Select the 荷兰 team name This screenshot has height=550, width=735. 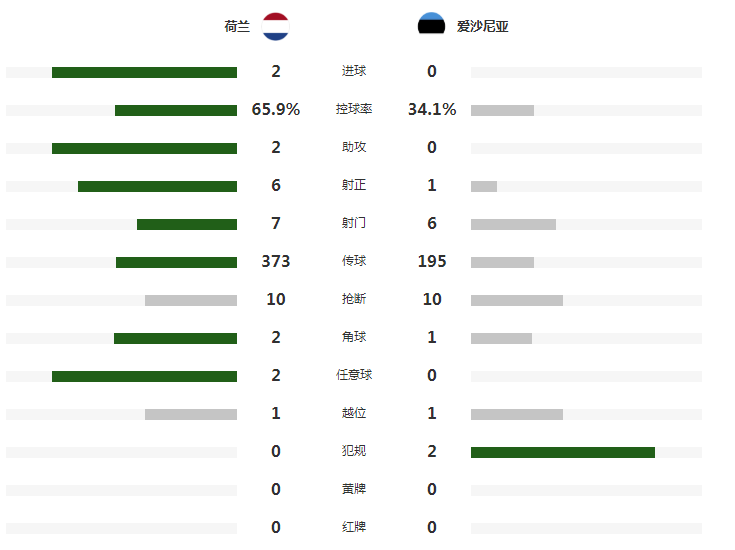(237, 26)
